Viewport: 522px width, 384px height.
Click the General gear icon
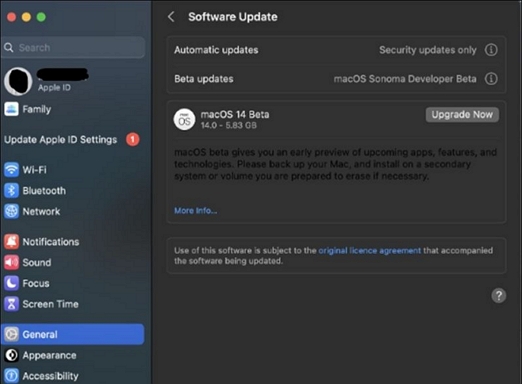[x=11, y=334]
